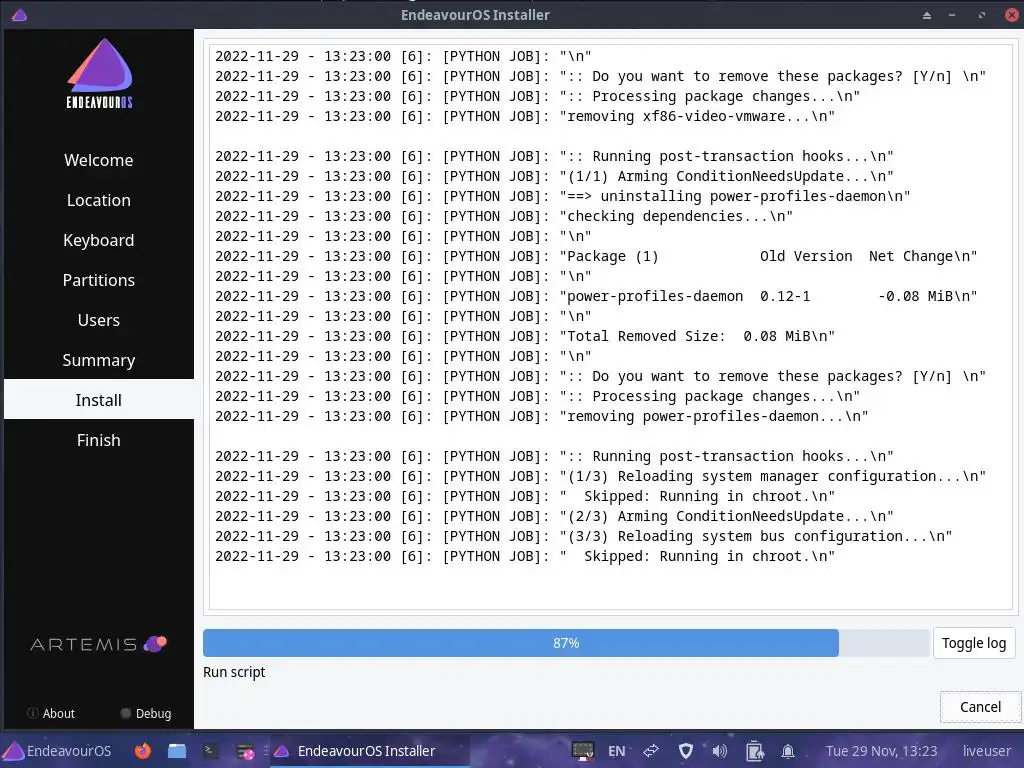Open the power manager battery icon
The image size is (1024, 768).
pyautogui.click(x=754, y=751)
